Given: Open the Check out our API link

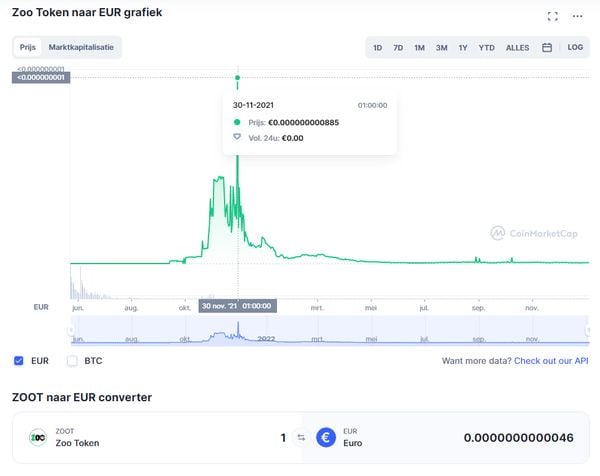Looking at the screenshot, I should click(x=551, y=361).
